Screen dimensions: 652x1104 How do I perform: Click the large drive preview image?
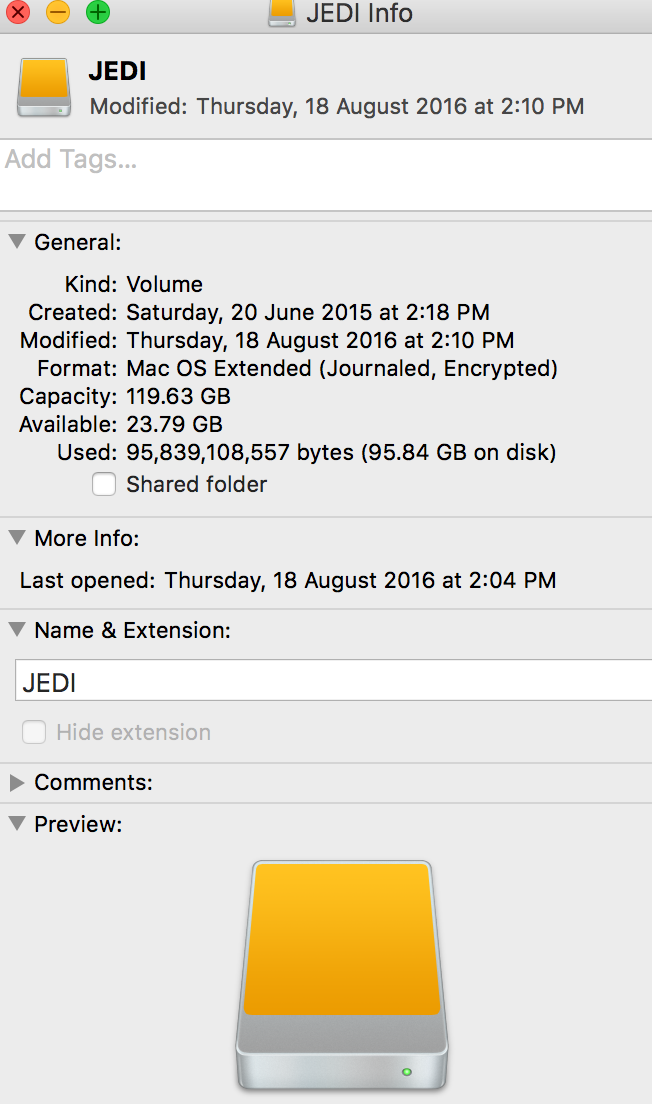point(342,975)
